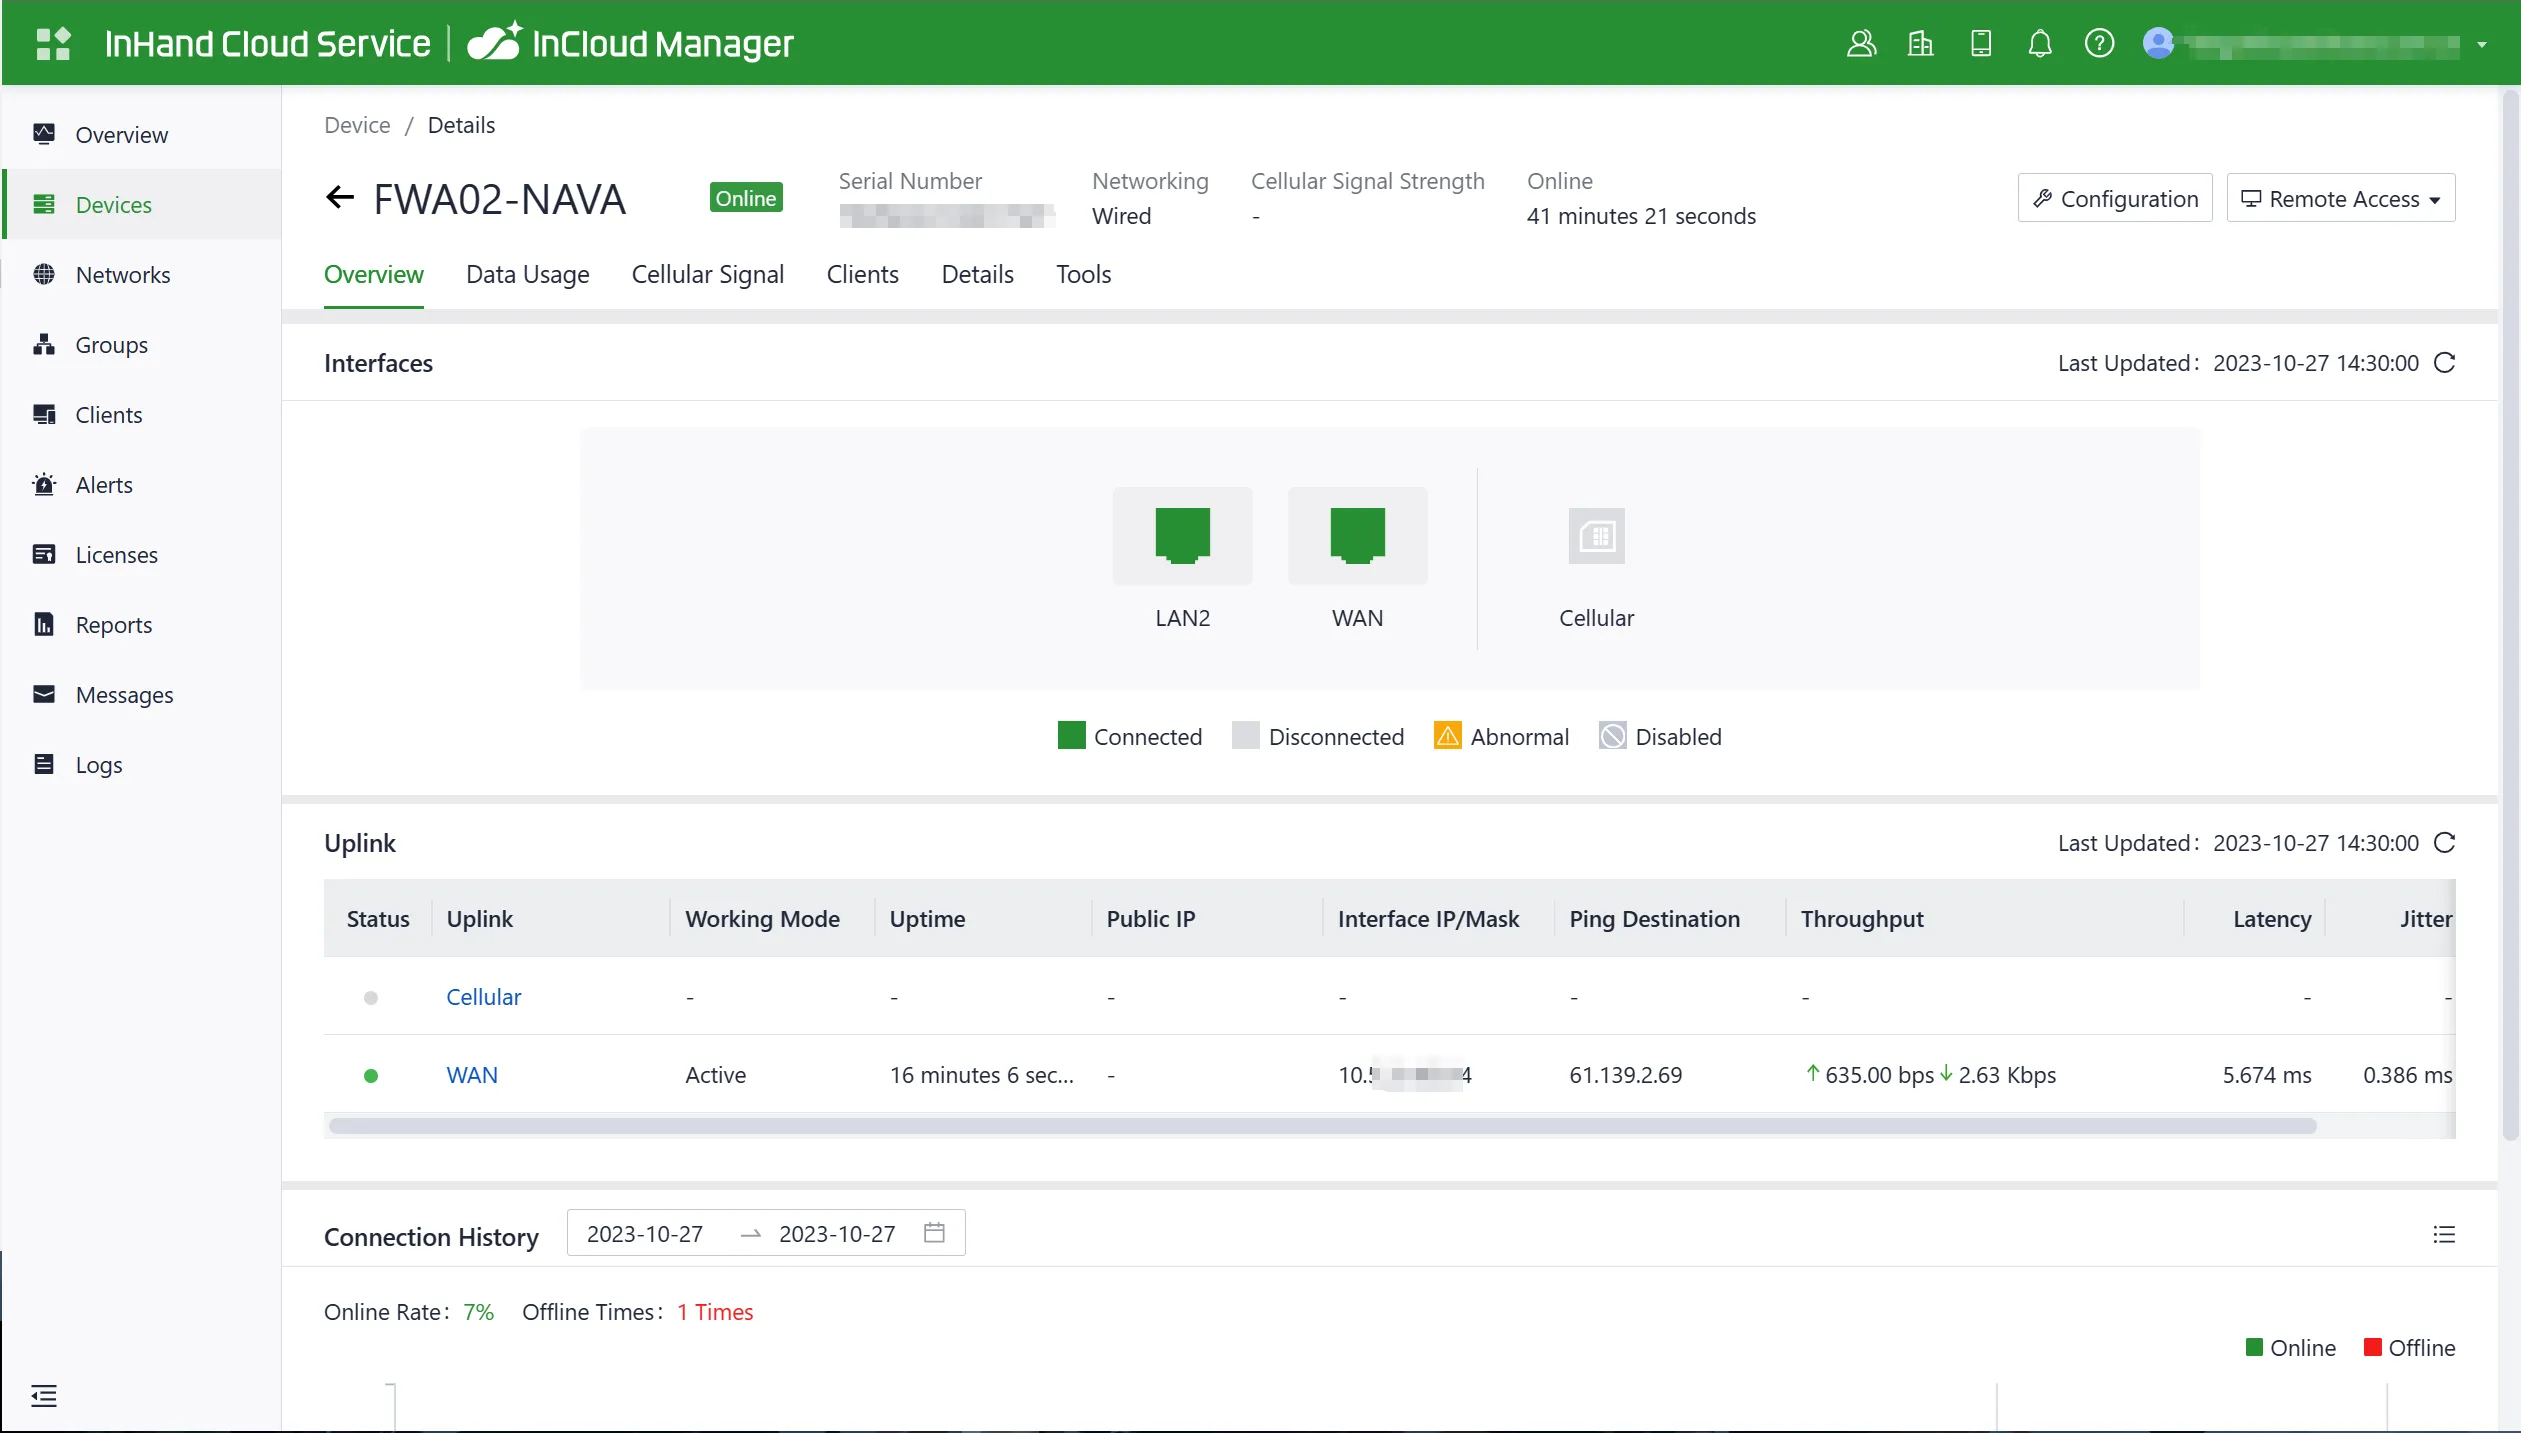Viewport: 2521px width, 1433px height.
Task: Go back with the arrow beside FWA02-NAVA
Action: point(340,198)
